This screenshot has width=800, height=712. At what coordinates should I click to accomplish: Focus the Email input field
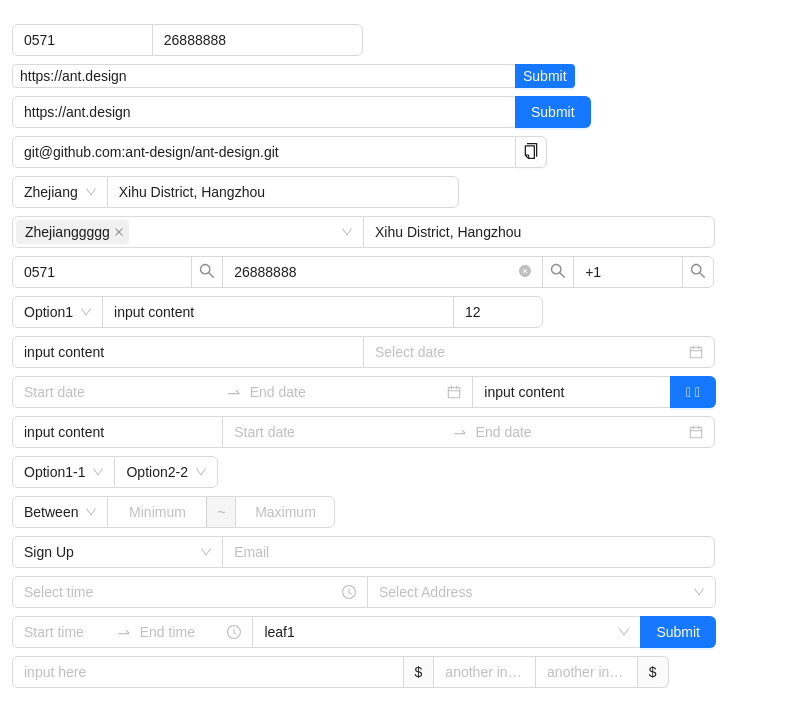click(x=468, y=552)
